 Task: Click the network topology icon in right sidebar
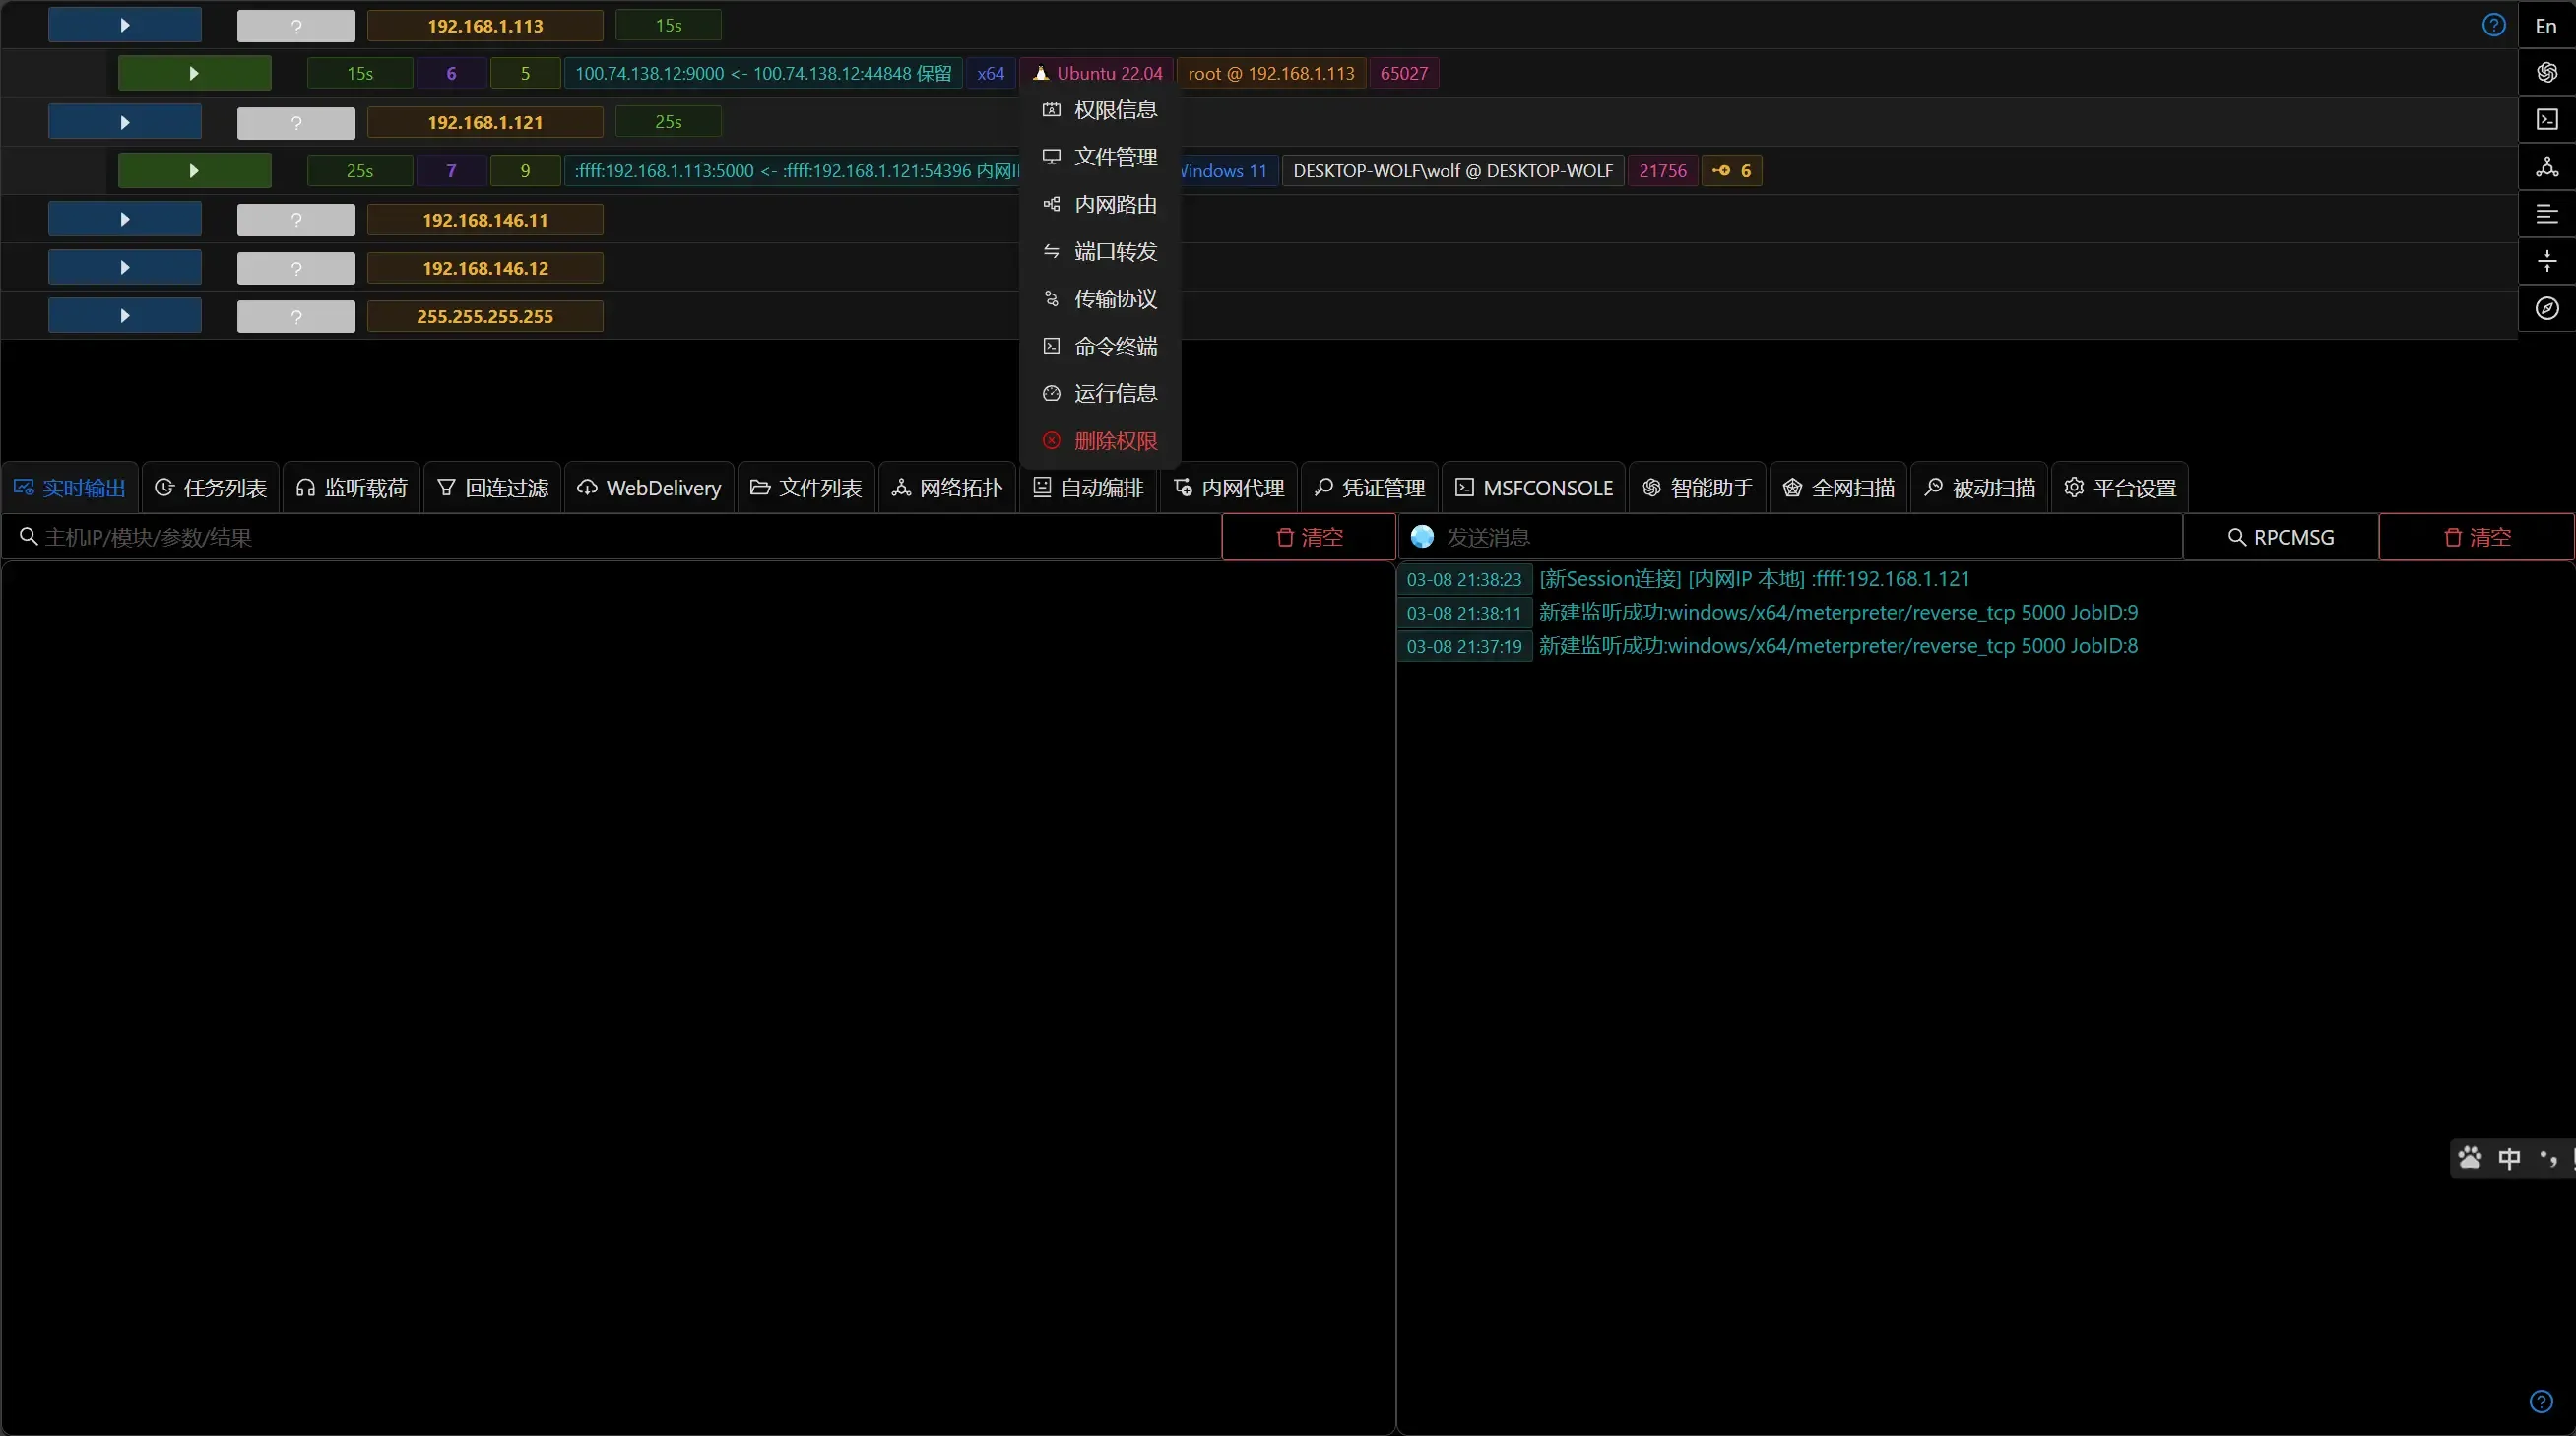point(2546,166)
